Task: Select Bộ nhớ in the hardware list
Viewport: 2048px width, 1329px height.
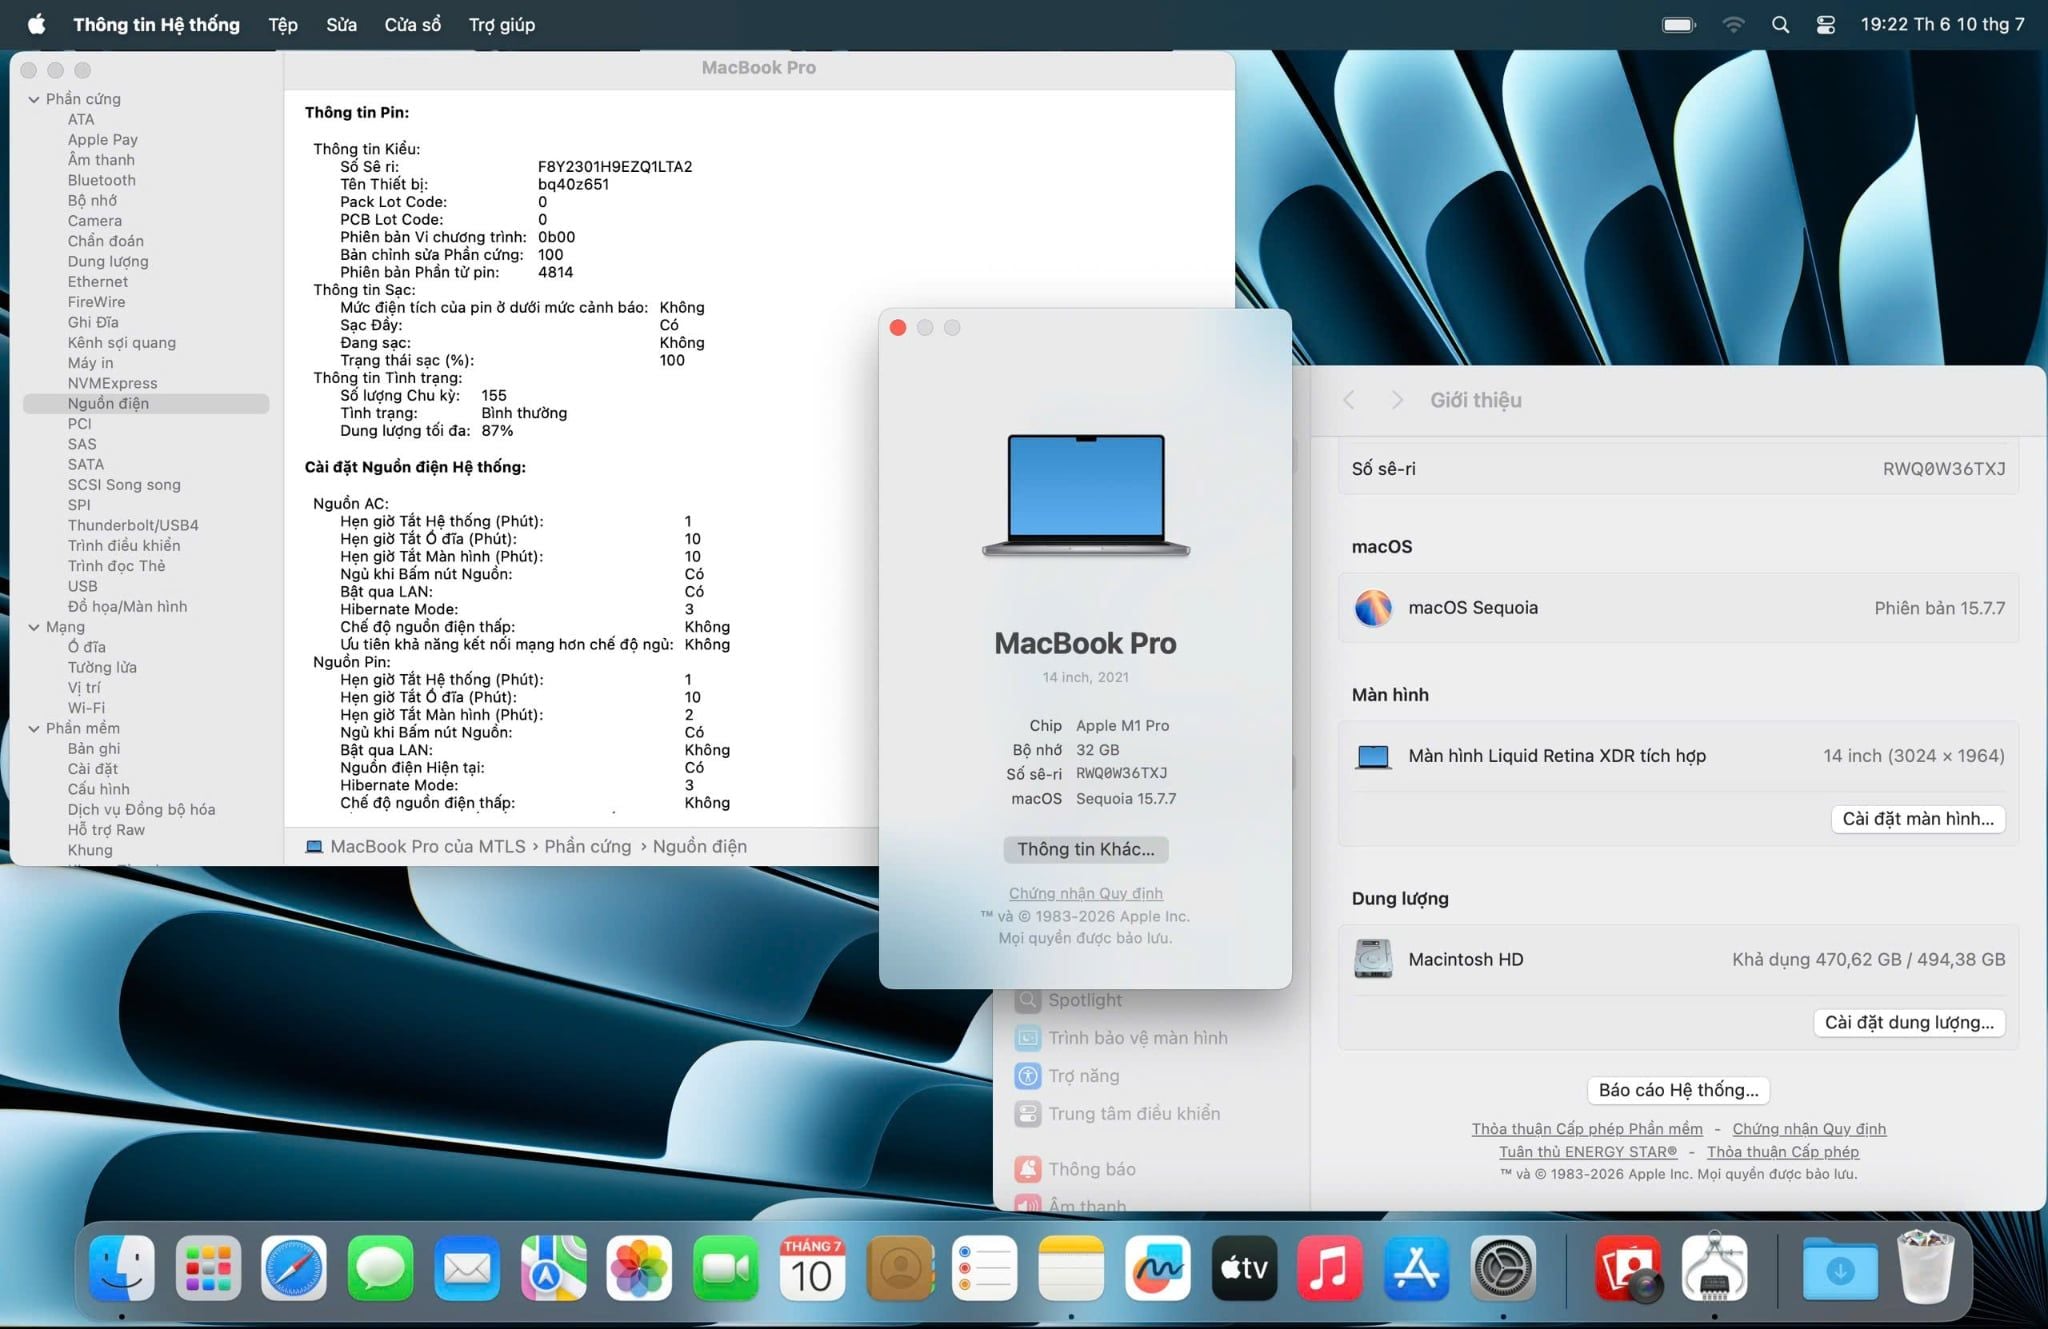Action: pos(92,200)
